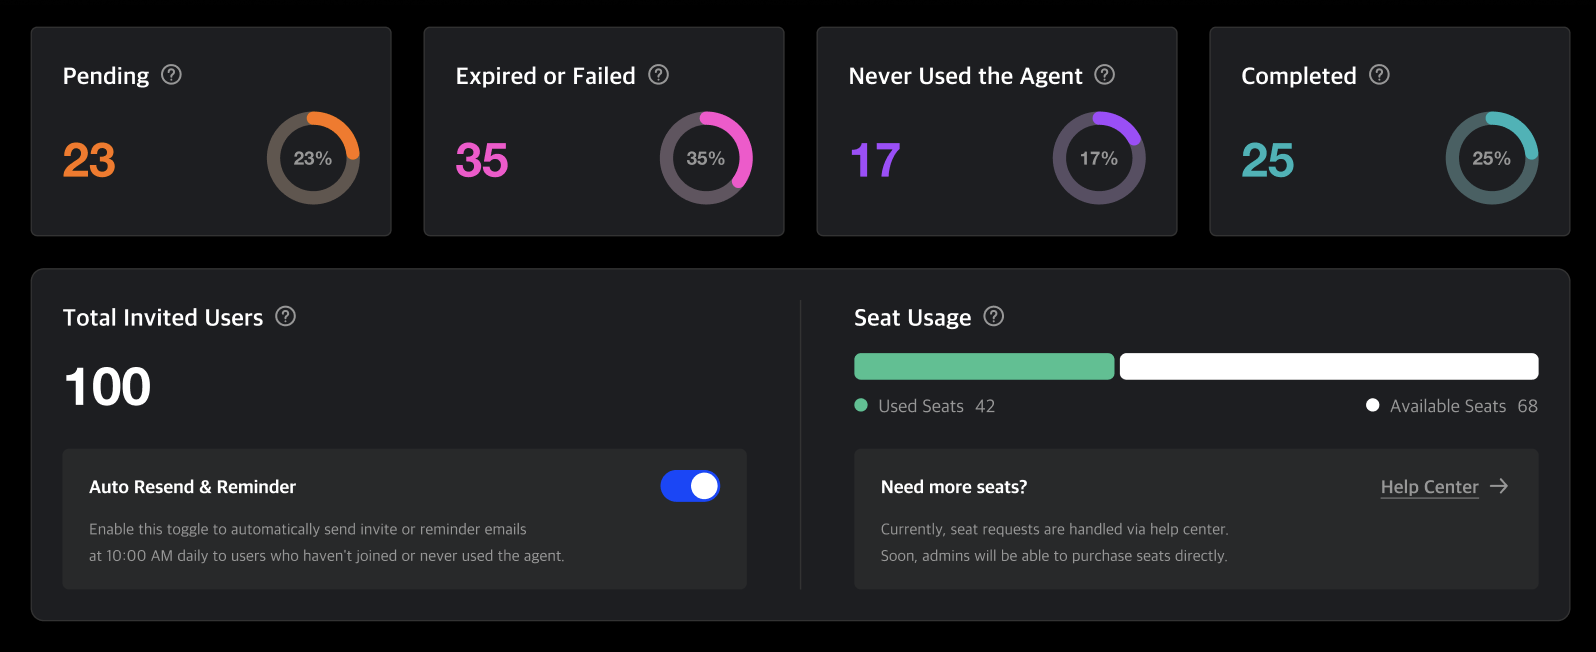Click the help icon beside Pending

click(171, 74)
